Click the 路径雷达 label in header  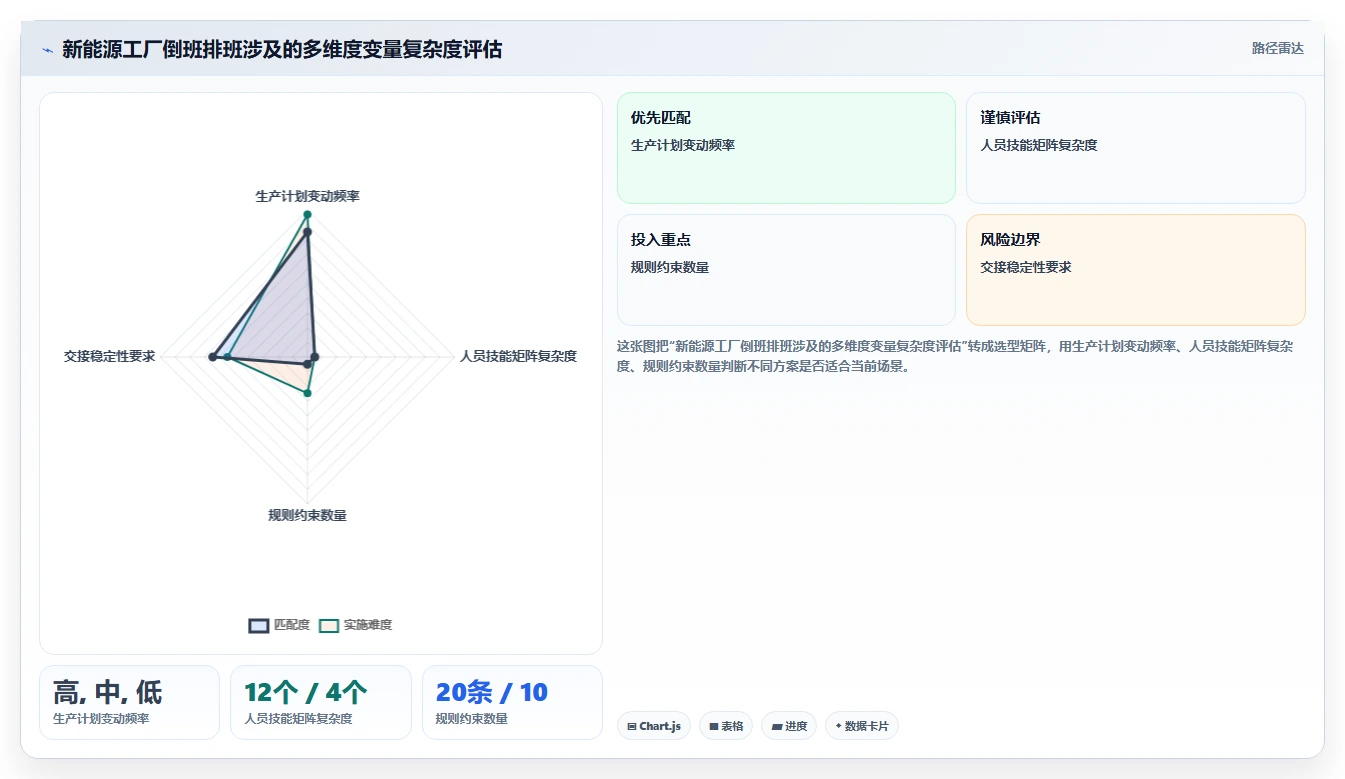(x=1277, y=48)
